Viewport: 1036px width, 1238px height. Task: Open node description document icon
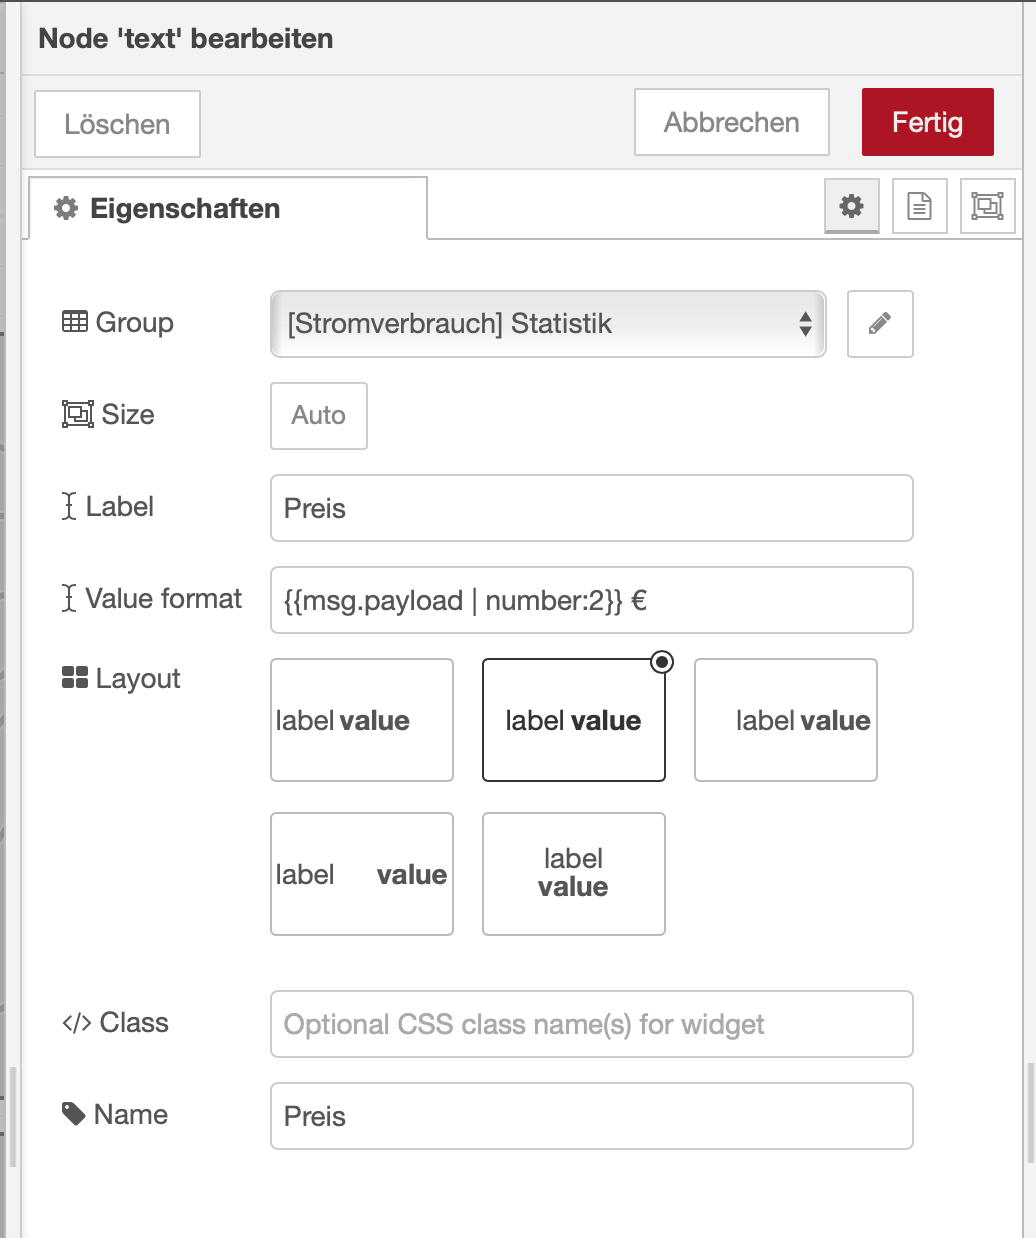919,207
